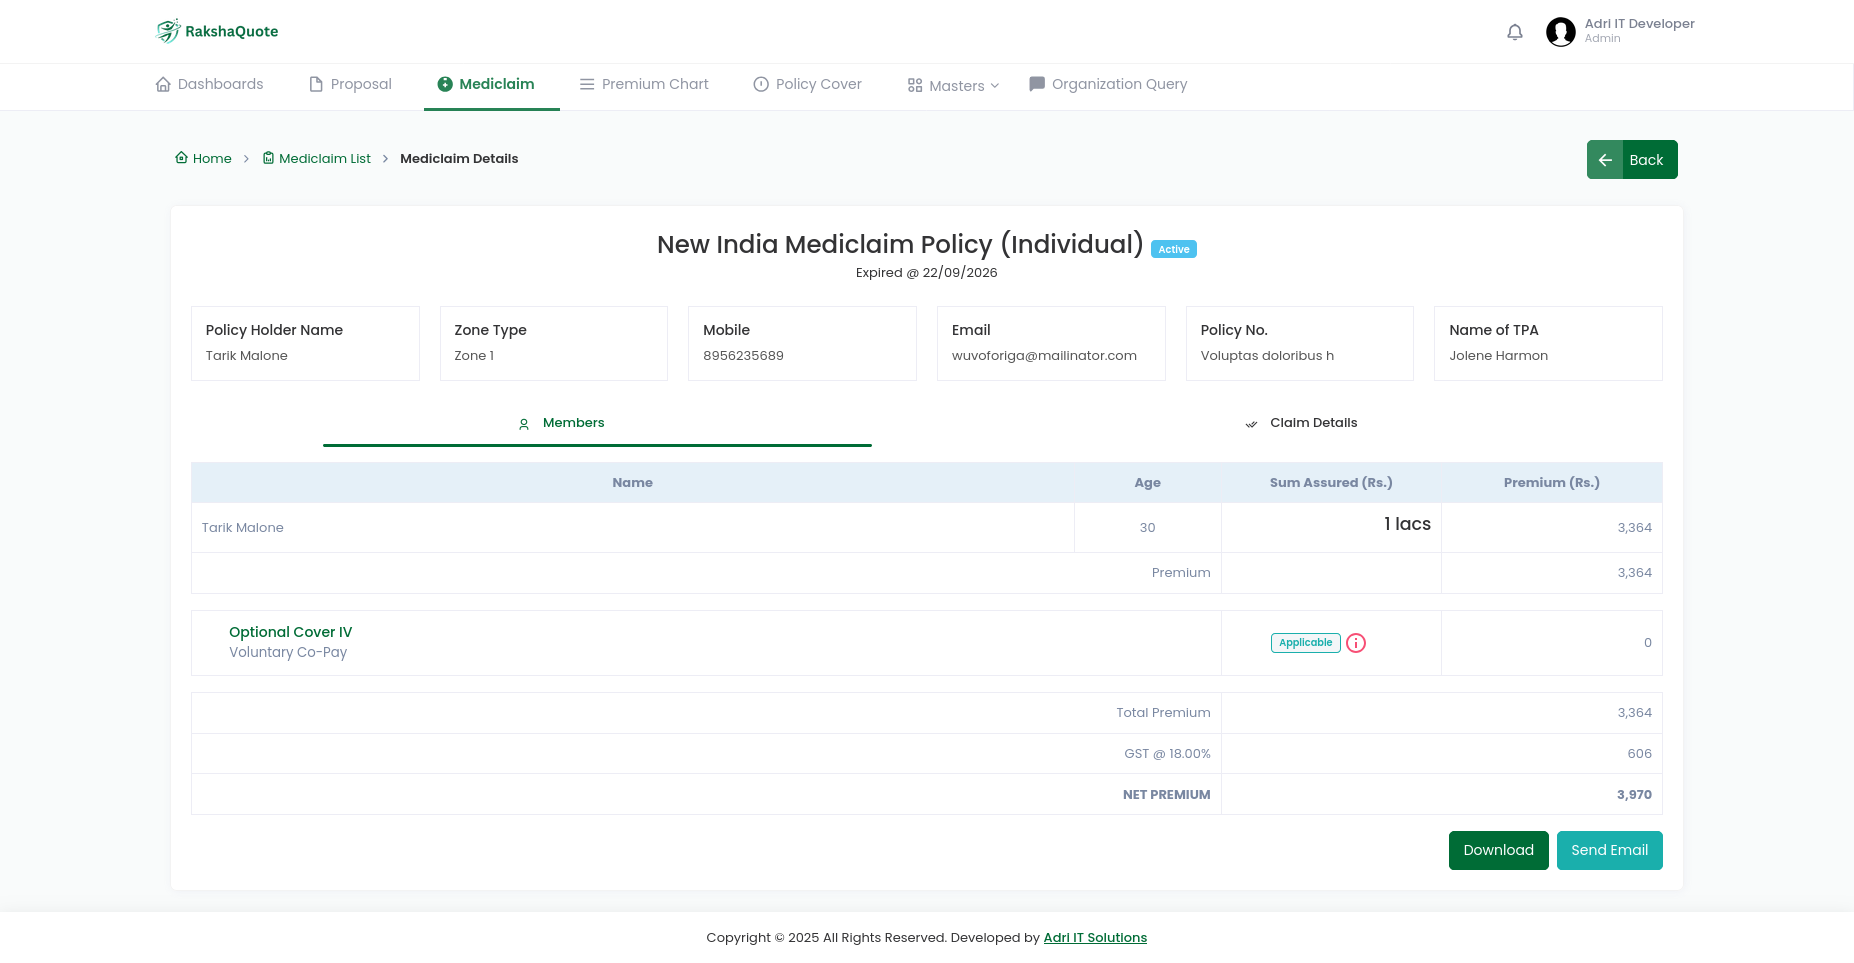Click the NET PREMIUM label
Viewport: 1854px width, 963px height.
1166,795
